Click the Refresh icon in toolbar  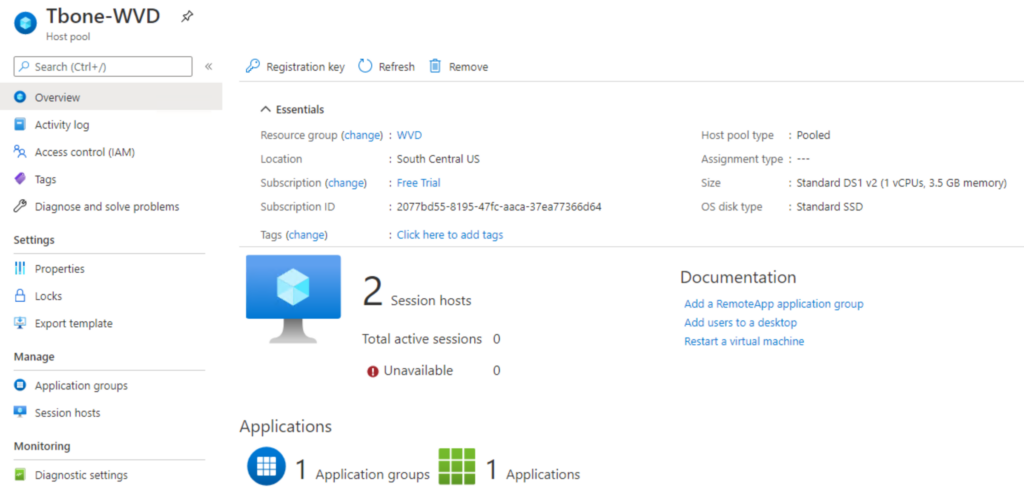click(365, 67)
